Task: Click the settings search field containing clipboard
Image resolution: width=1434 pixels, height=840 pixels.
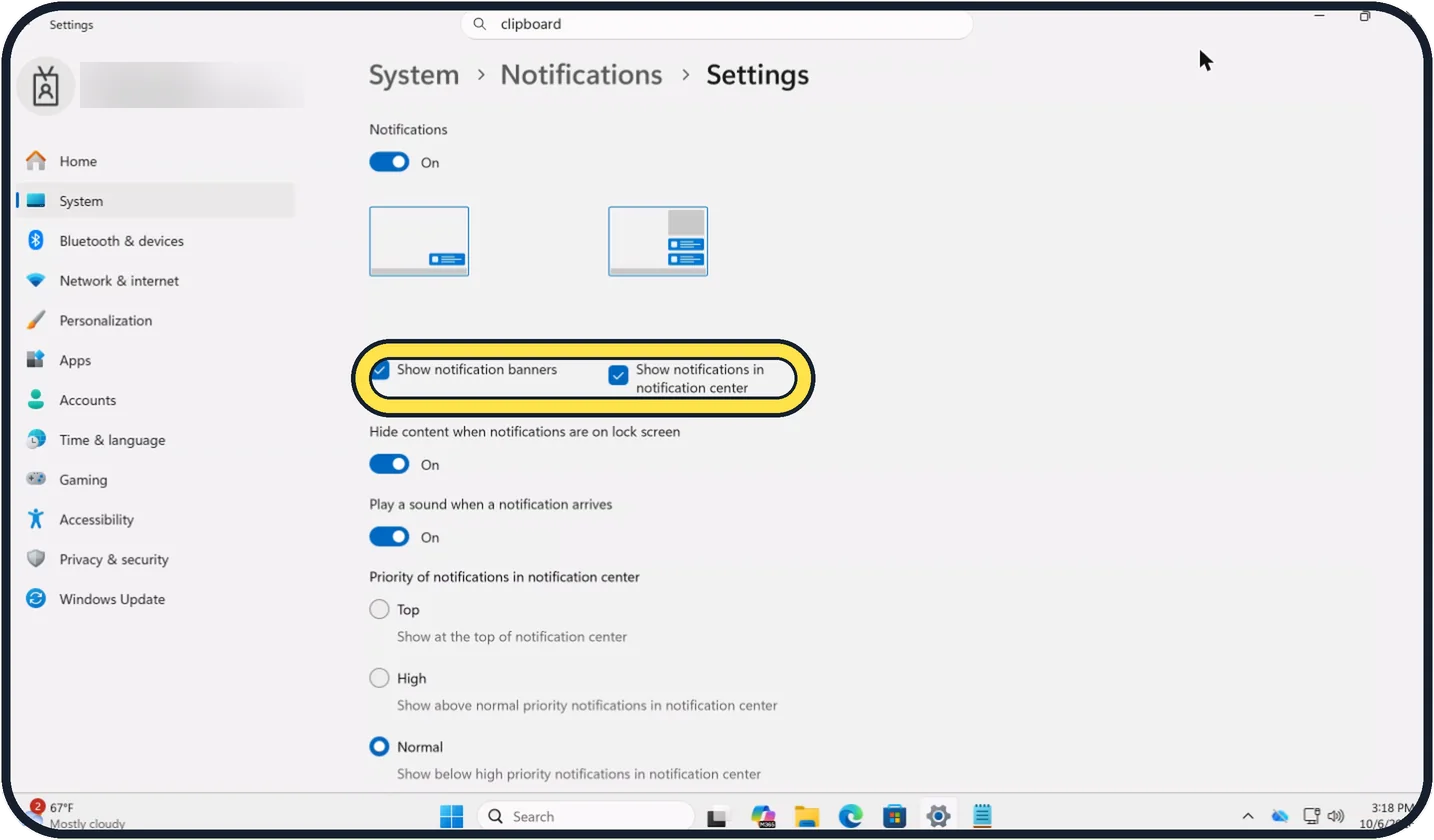Action: click(x=717, y=24)
